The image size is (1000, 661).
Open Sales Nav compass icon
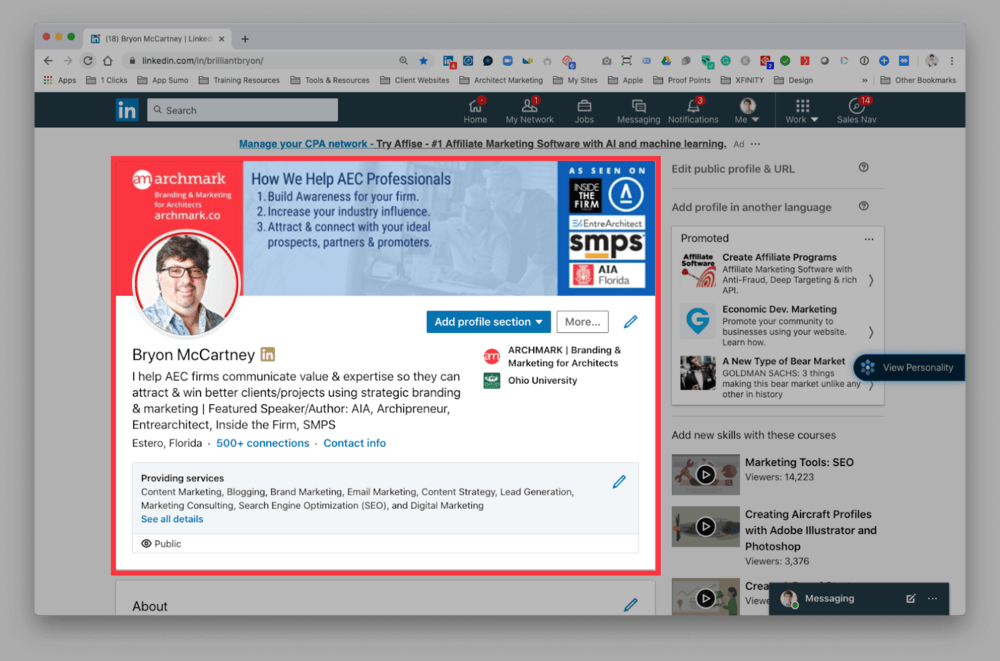point(856,110)
